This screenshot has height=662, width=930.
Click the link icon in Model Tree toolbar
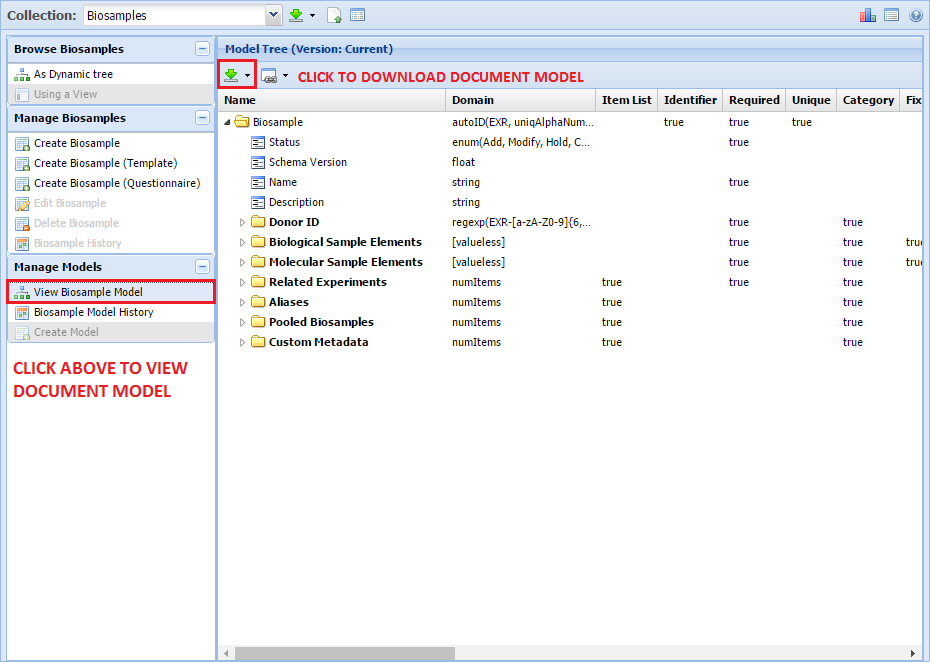tap(268, 76)
